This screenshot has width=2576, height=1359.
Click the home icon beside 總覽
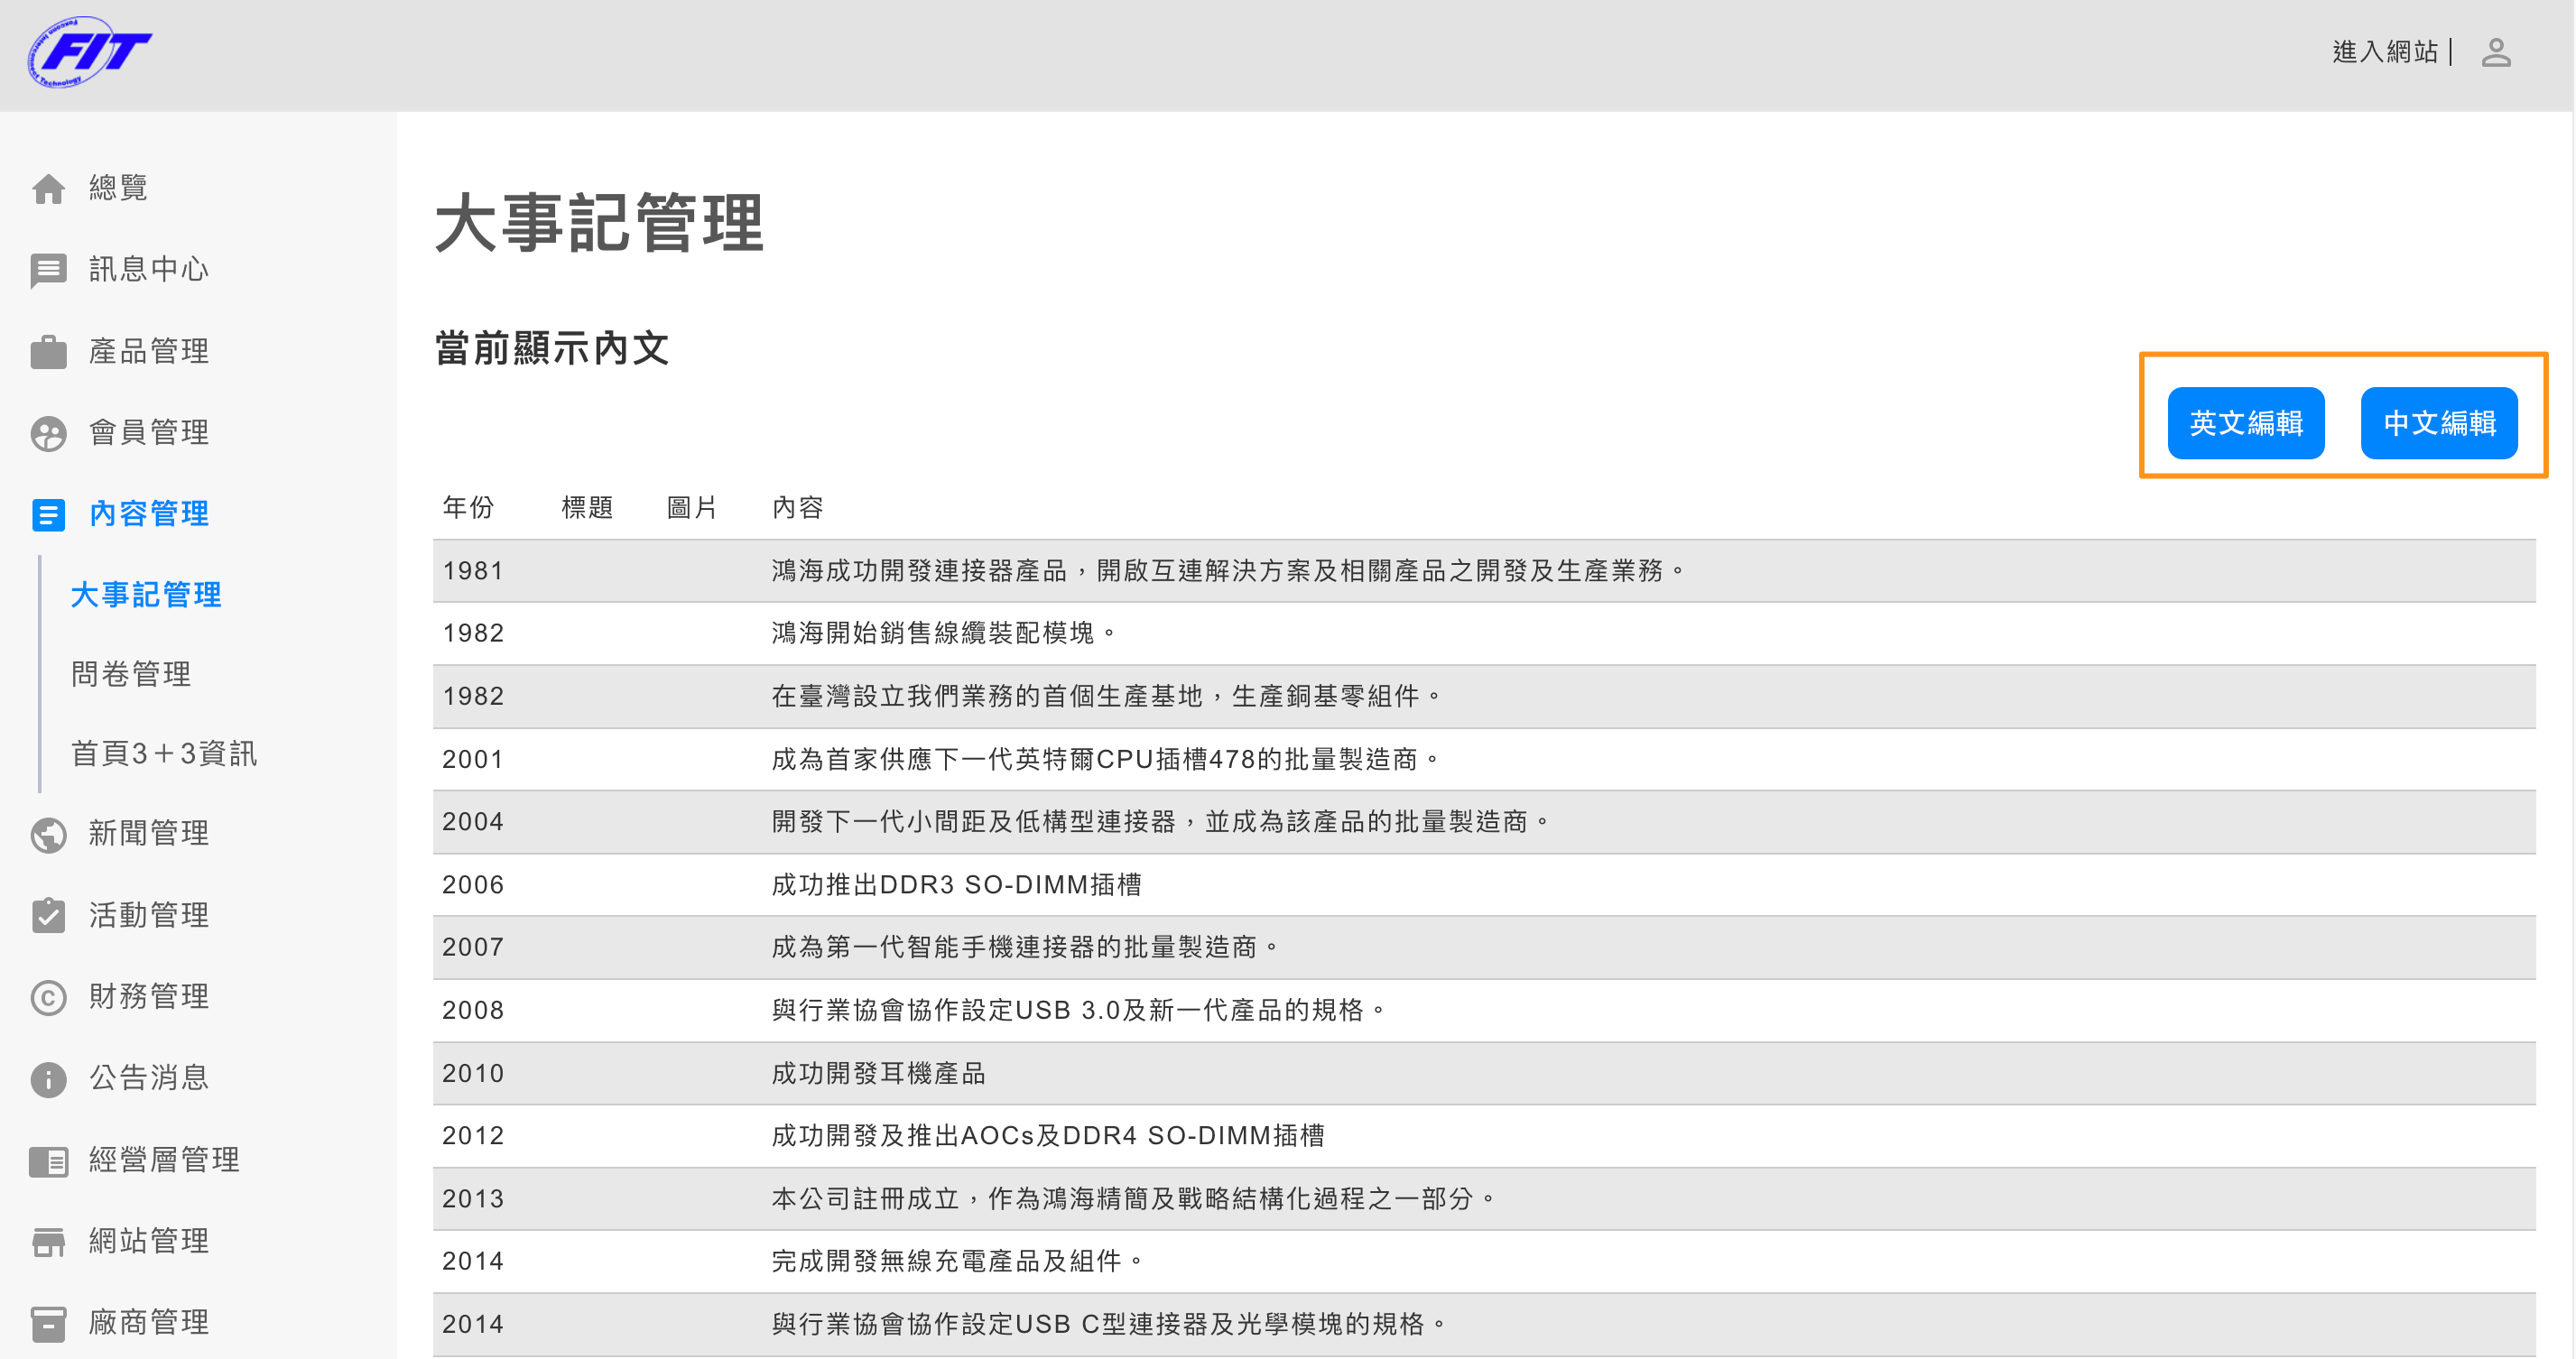tap(48, 188)
